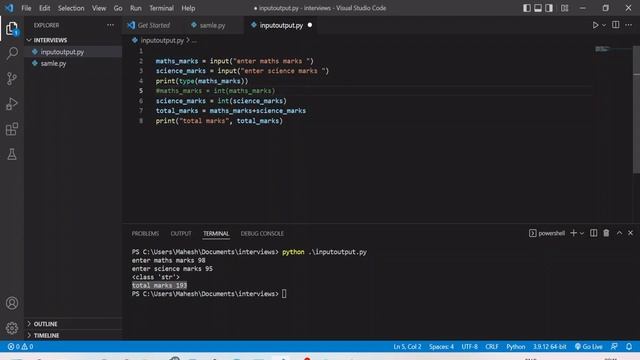This screenshot has width=640, height=360.
Task: Open the terminal launch profile dropdown
Action: click(582, 233)
